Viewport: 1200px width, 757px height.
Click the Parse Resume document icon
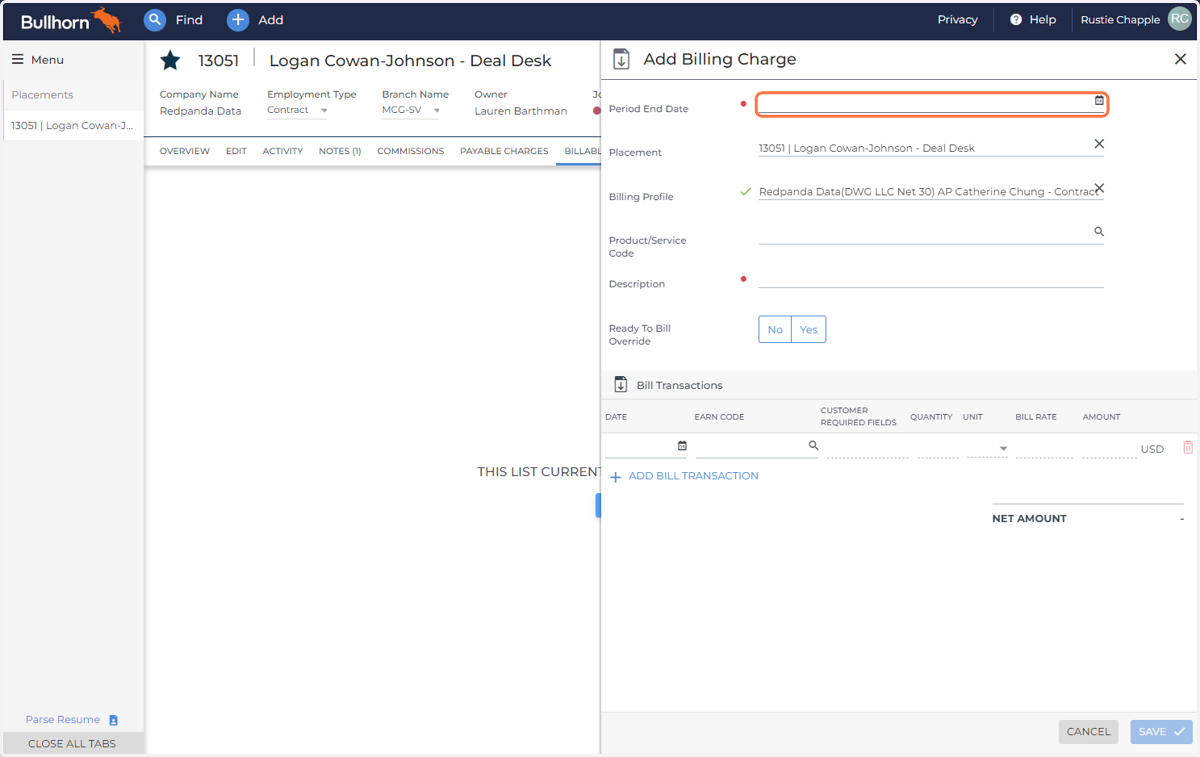(x=113, y=720)
